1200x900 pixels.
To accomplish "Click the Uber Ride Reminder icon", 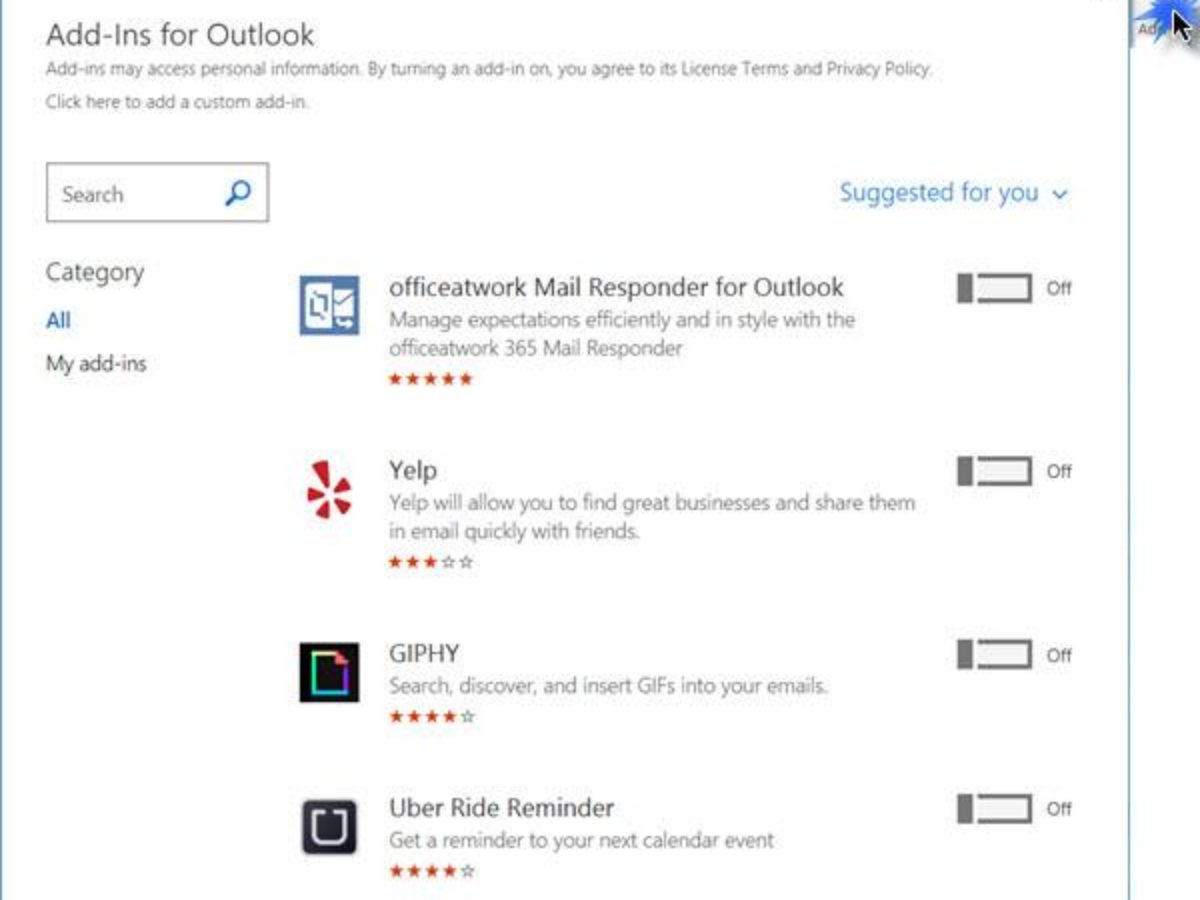I will point(329,826).
